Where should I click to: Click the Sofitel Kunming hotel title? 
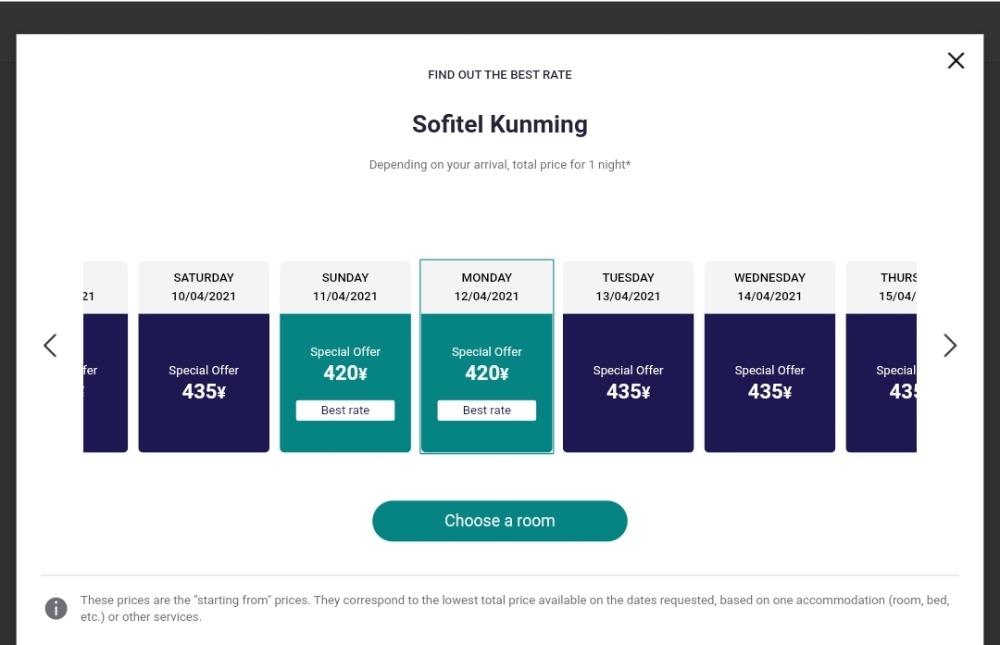point(500,124)
